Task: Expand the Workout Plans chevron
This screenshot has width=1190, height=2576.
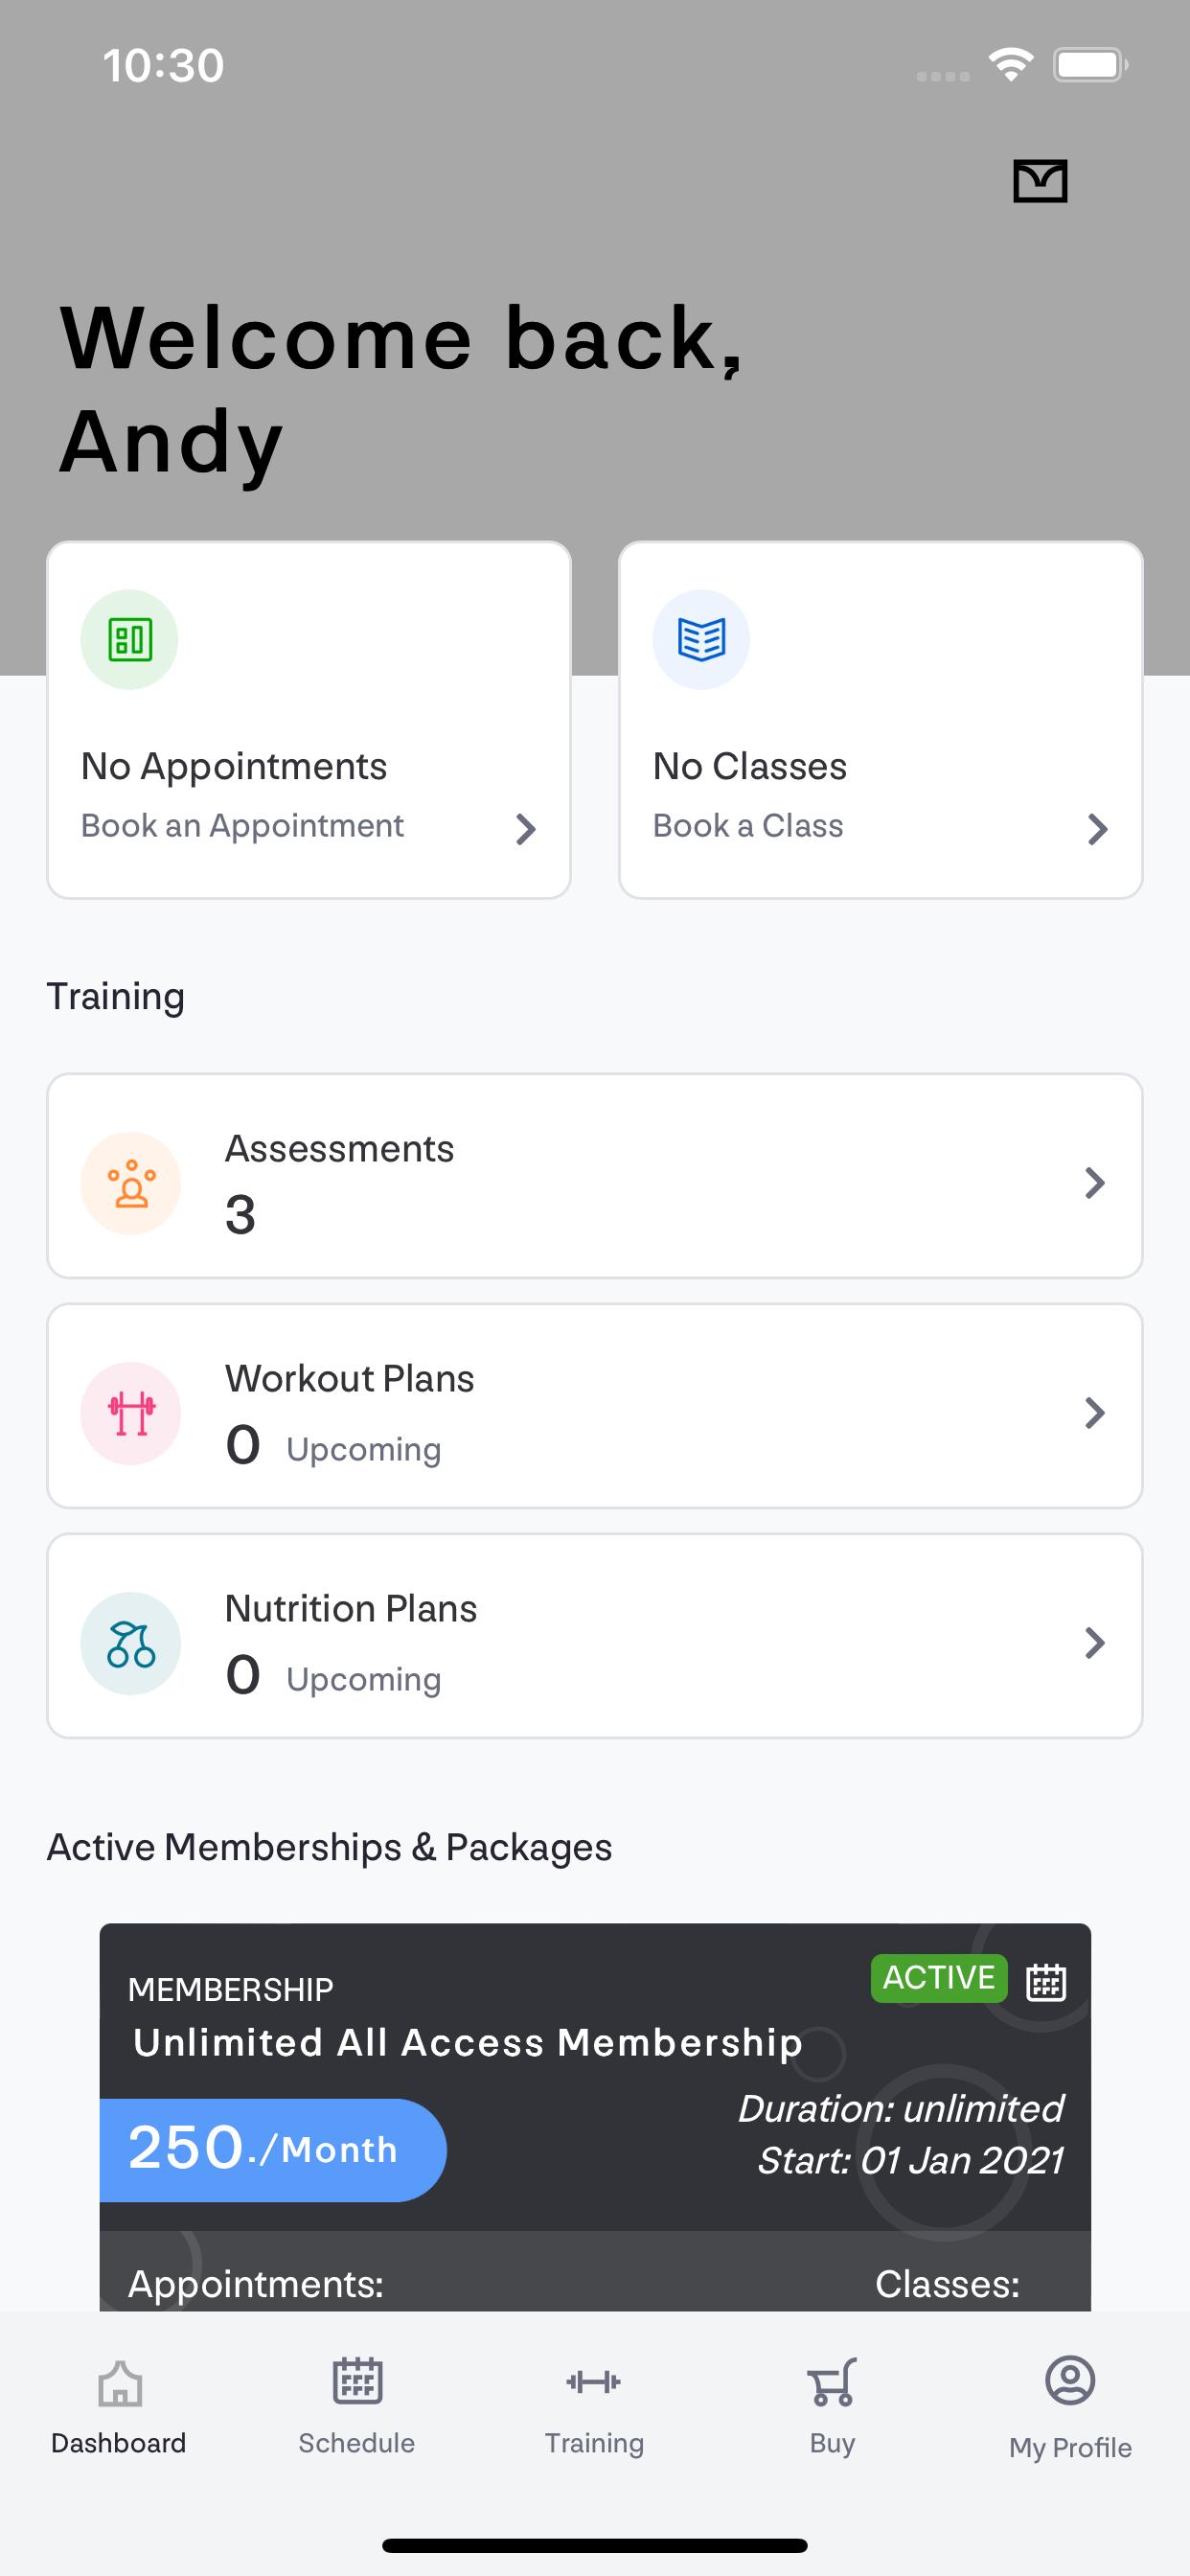Action: click(1095, 1413)
